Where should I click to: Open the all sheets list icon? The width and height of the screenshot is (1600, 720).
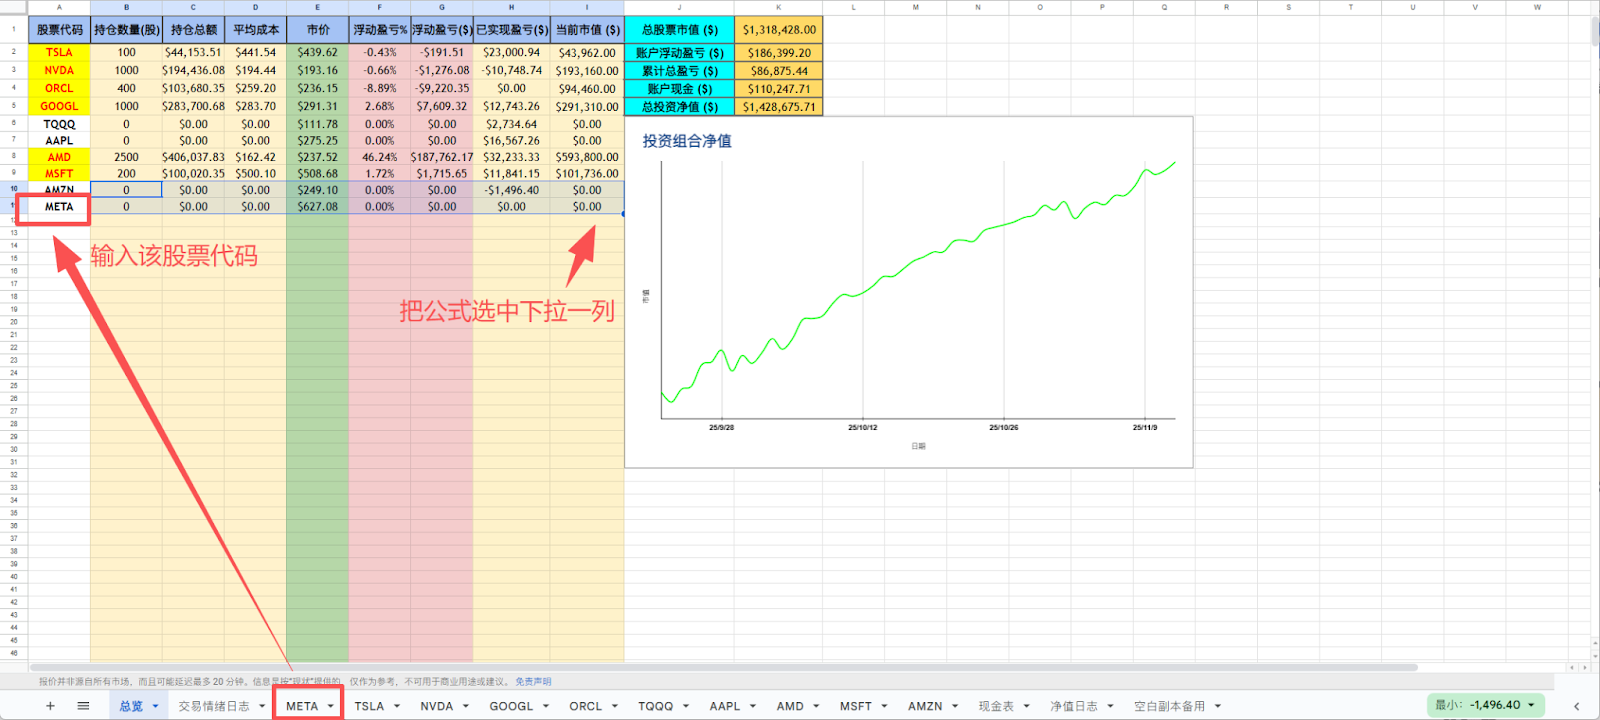tap(84, 706)
